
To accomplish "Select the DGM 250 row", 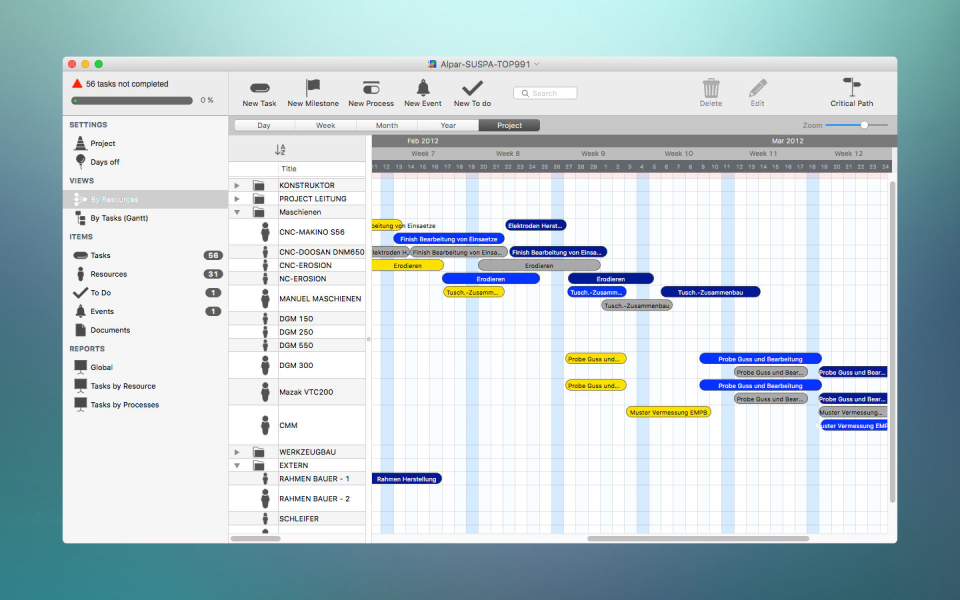I will pos(298,332).
